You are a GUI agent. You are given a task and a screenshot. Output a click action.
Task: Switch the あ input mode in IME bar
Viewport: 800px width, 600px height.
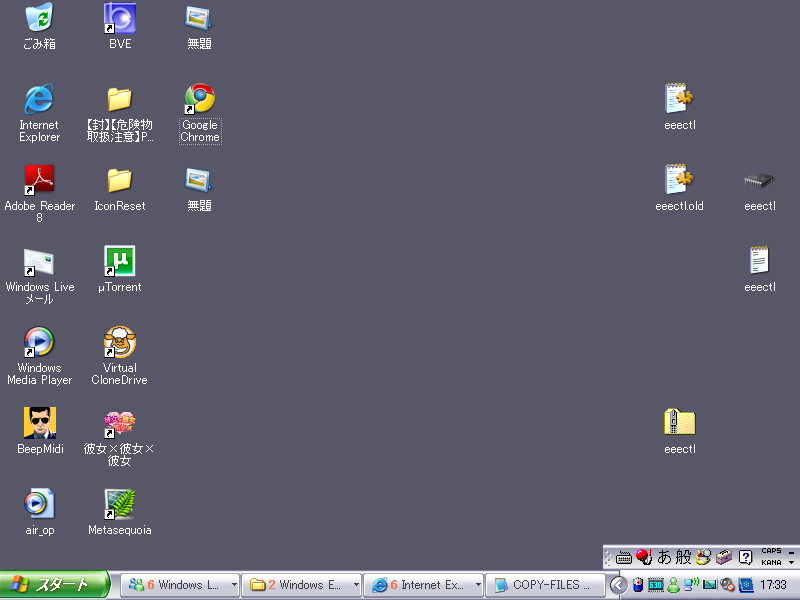pyautogui.click(x=663, y=557)
